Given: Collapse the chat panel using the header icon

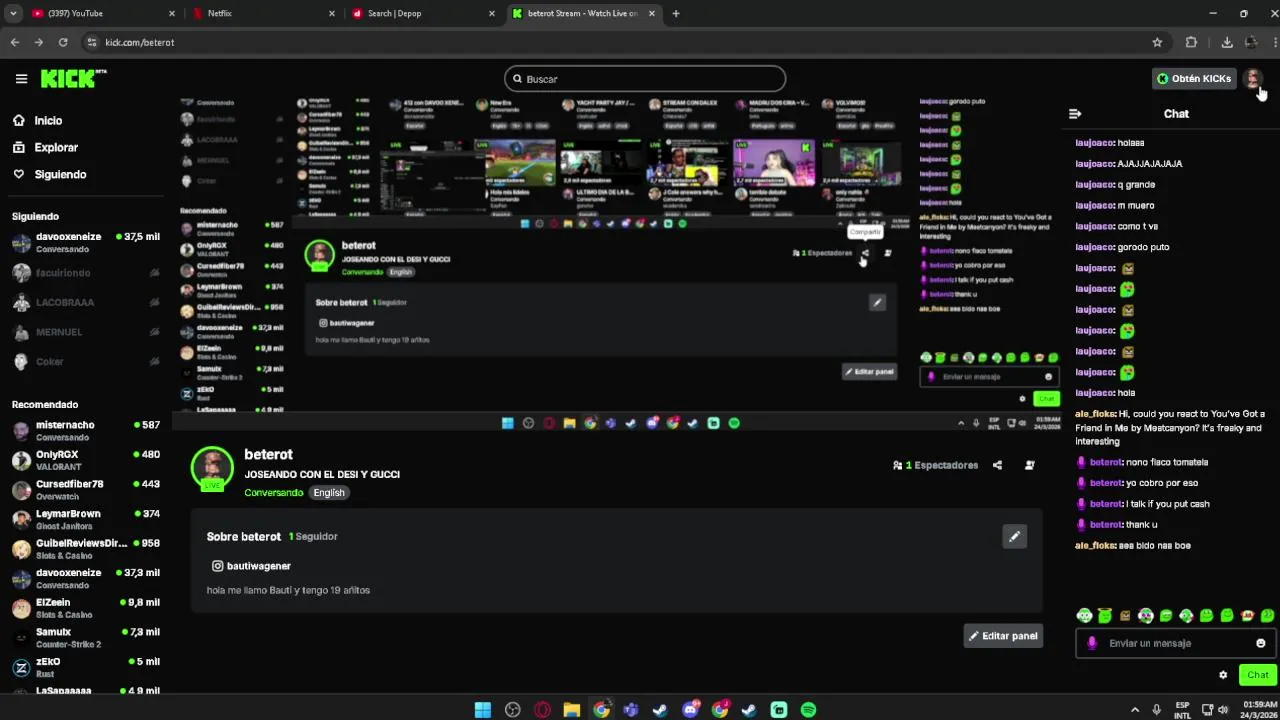Looking at the screenshot, I should click(x=1075, y=114).
